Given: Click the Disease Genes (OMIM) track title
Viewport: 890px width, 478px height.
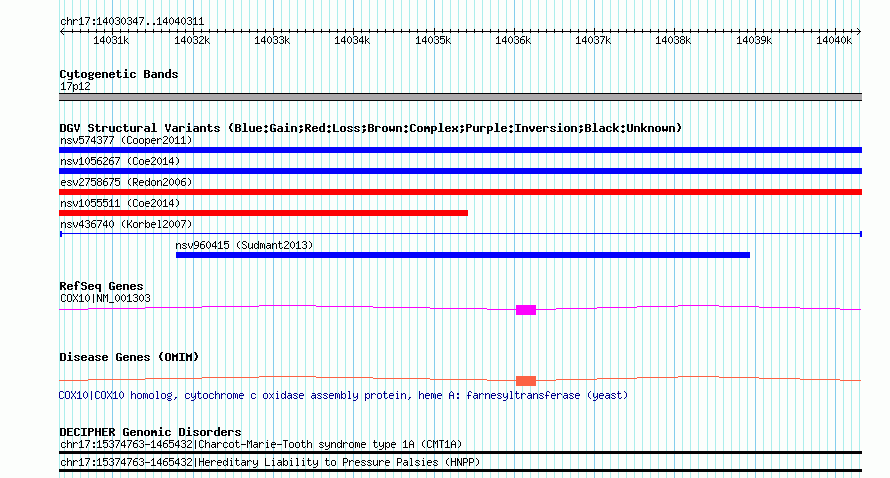Looking at the screenshot, I should click(x=129, y=357).
